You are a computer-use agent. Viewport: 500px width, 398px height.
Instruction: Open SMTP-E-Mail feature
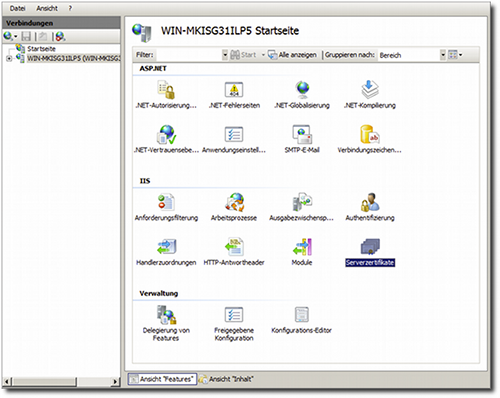click(x=302, y=139)
